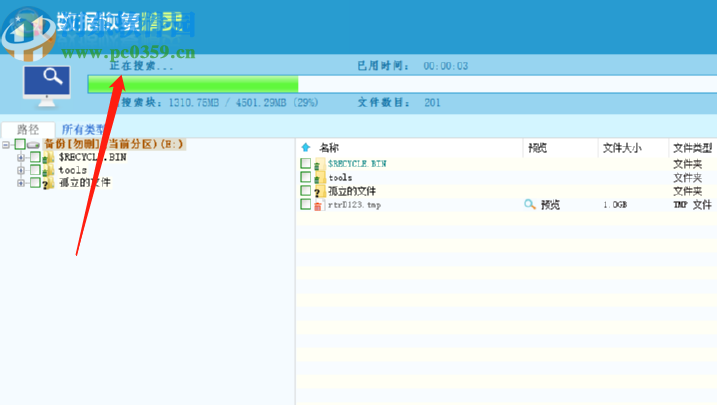Click the 文件数目 label
The image size is (717, 405).
[x=383, y=102]
